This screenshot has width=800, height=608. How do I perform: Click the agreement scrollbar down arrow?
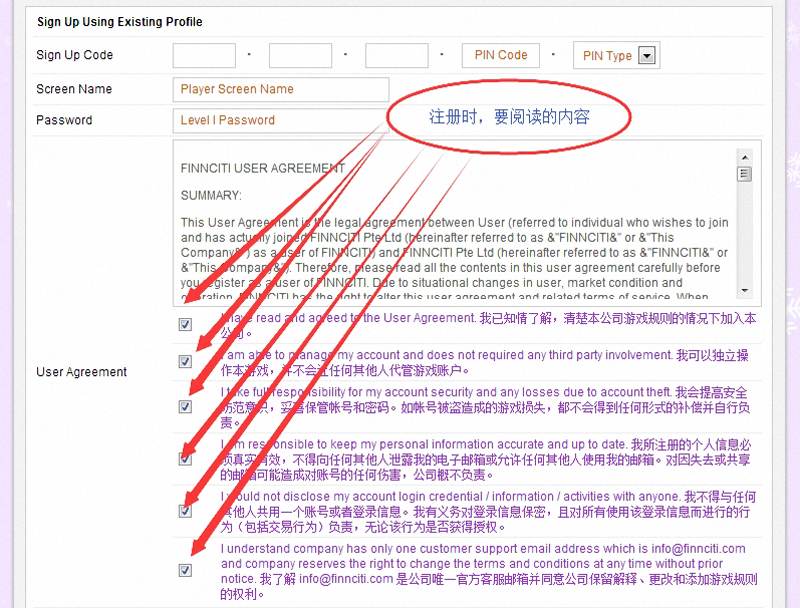tap(744, 289)
